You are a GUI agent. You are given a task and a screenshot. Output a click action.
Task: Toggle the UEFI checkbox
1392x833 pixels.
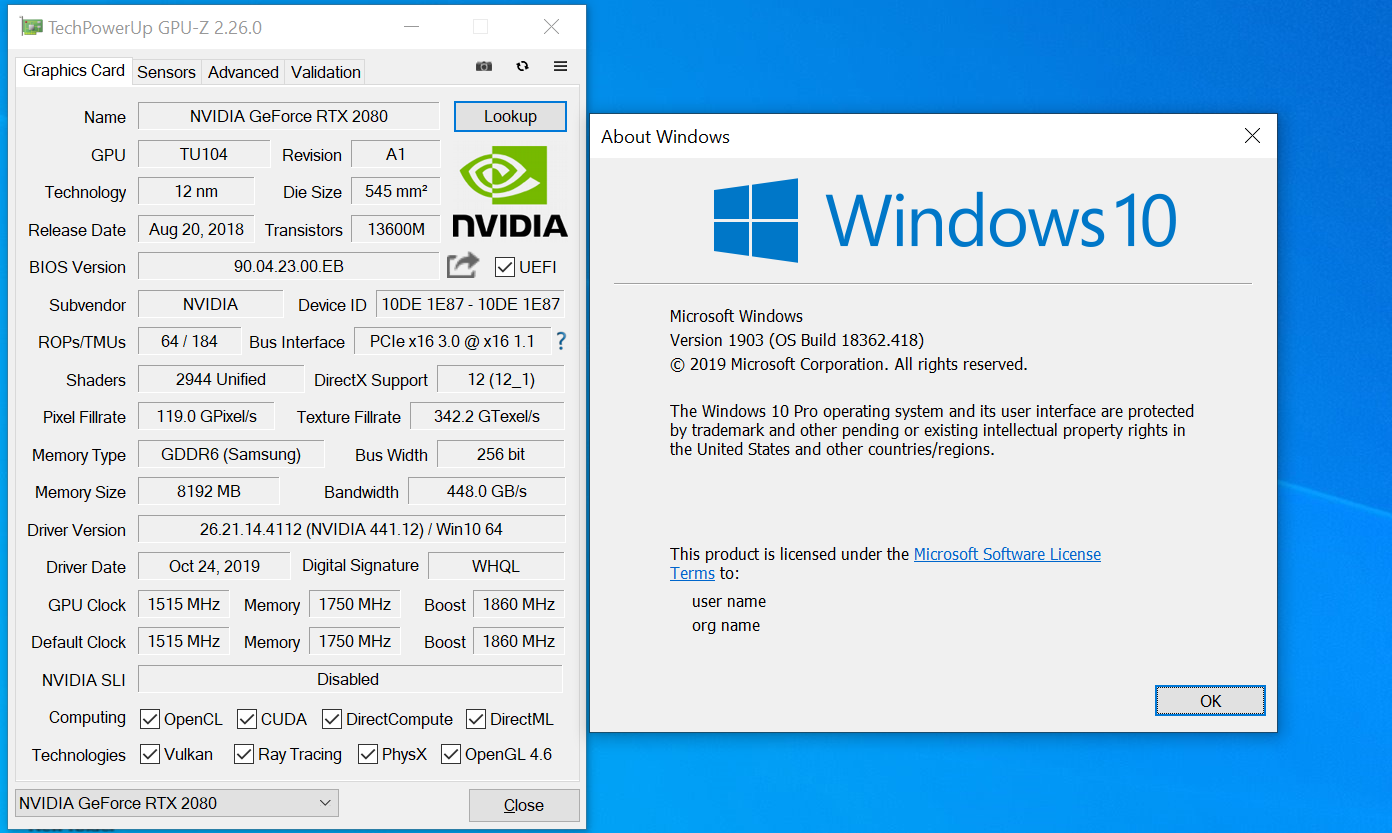pyautogui.click(x=505, y=267)
